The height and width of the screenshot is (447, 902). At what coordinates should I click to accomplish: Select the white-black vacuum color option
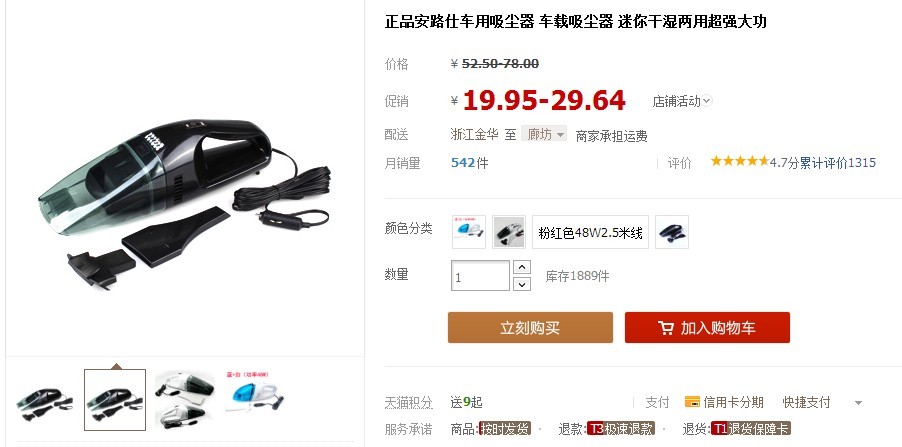click(x=509, y=232)
